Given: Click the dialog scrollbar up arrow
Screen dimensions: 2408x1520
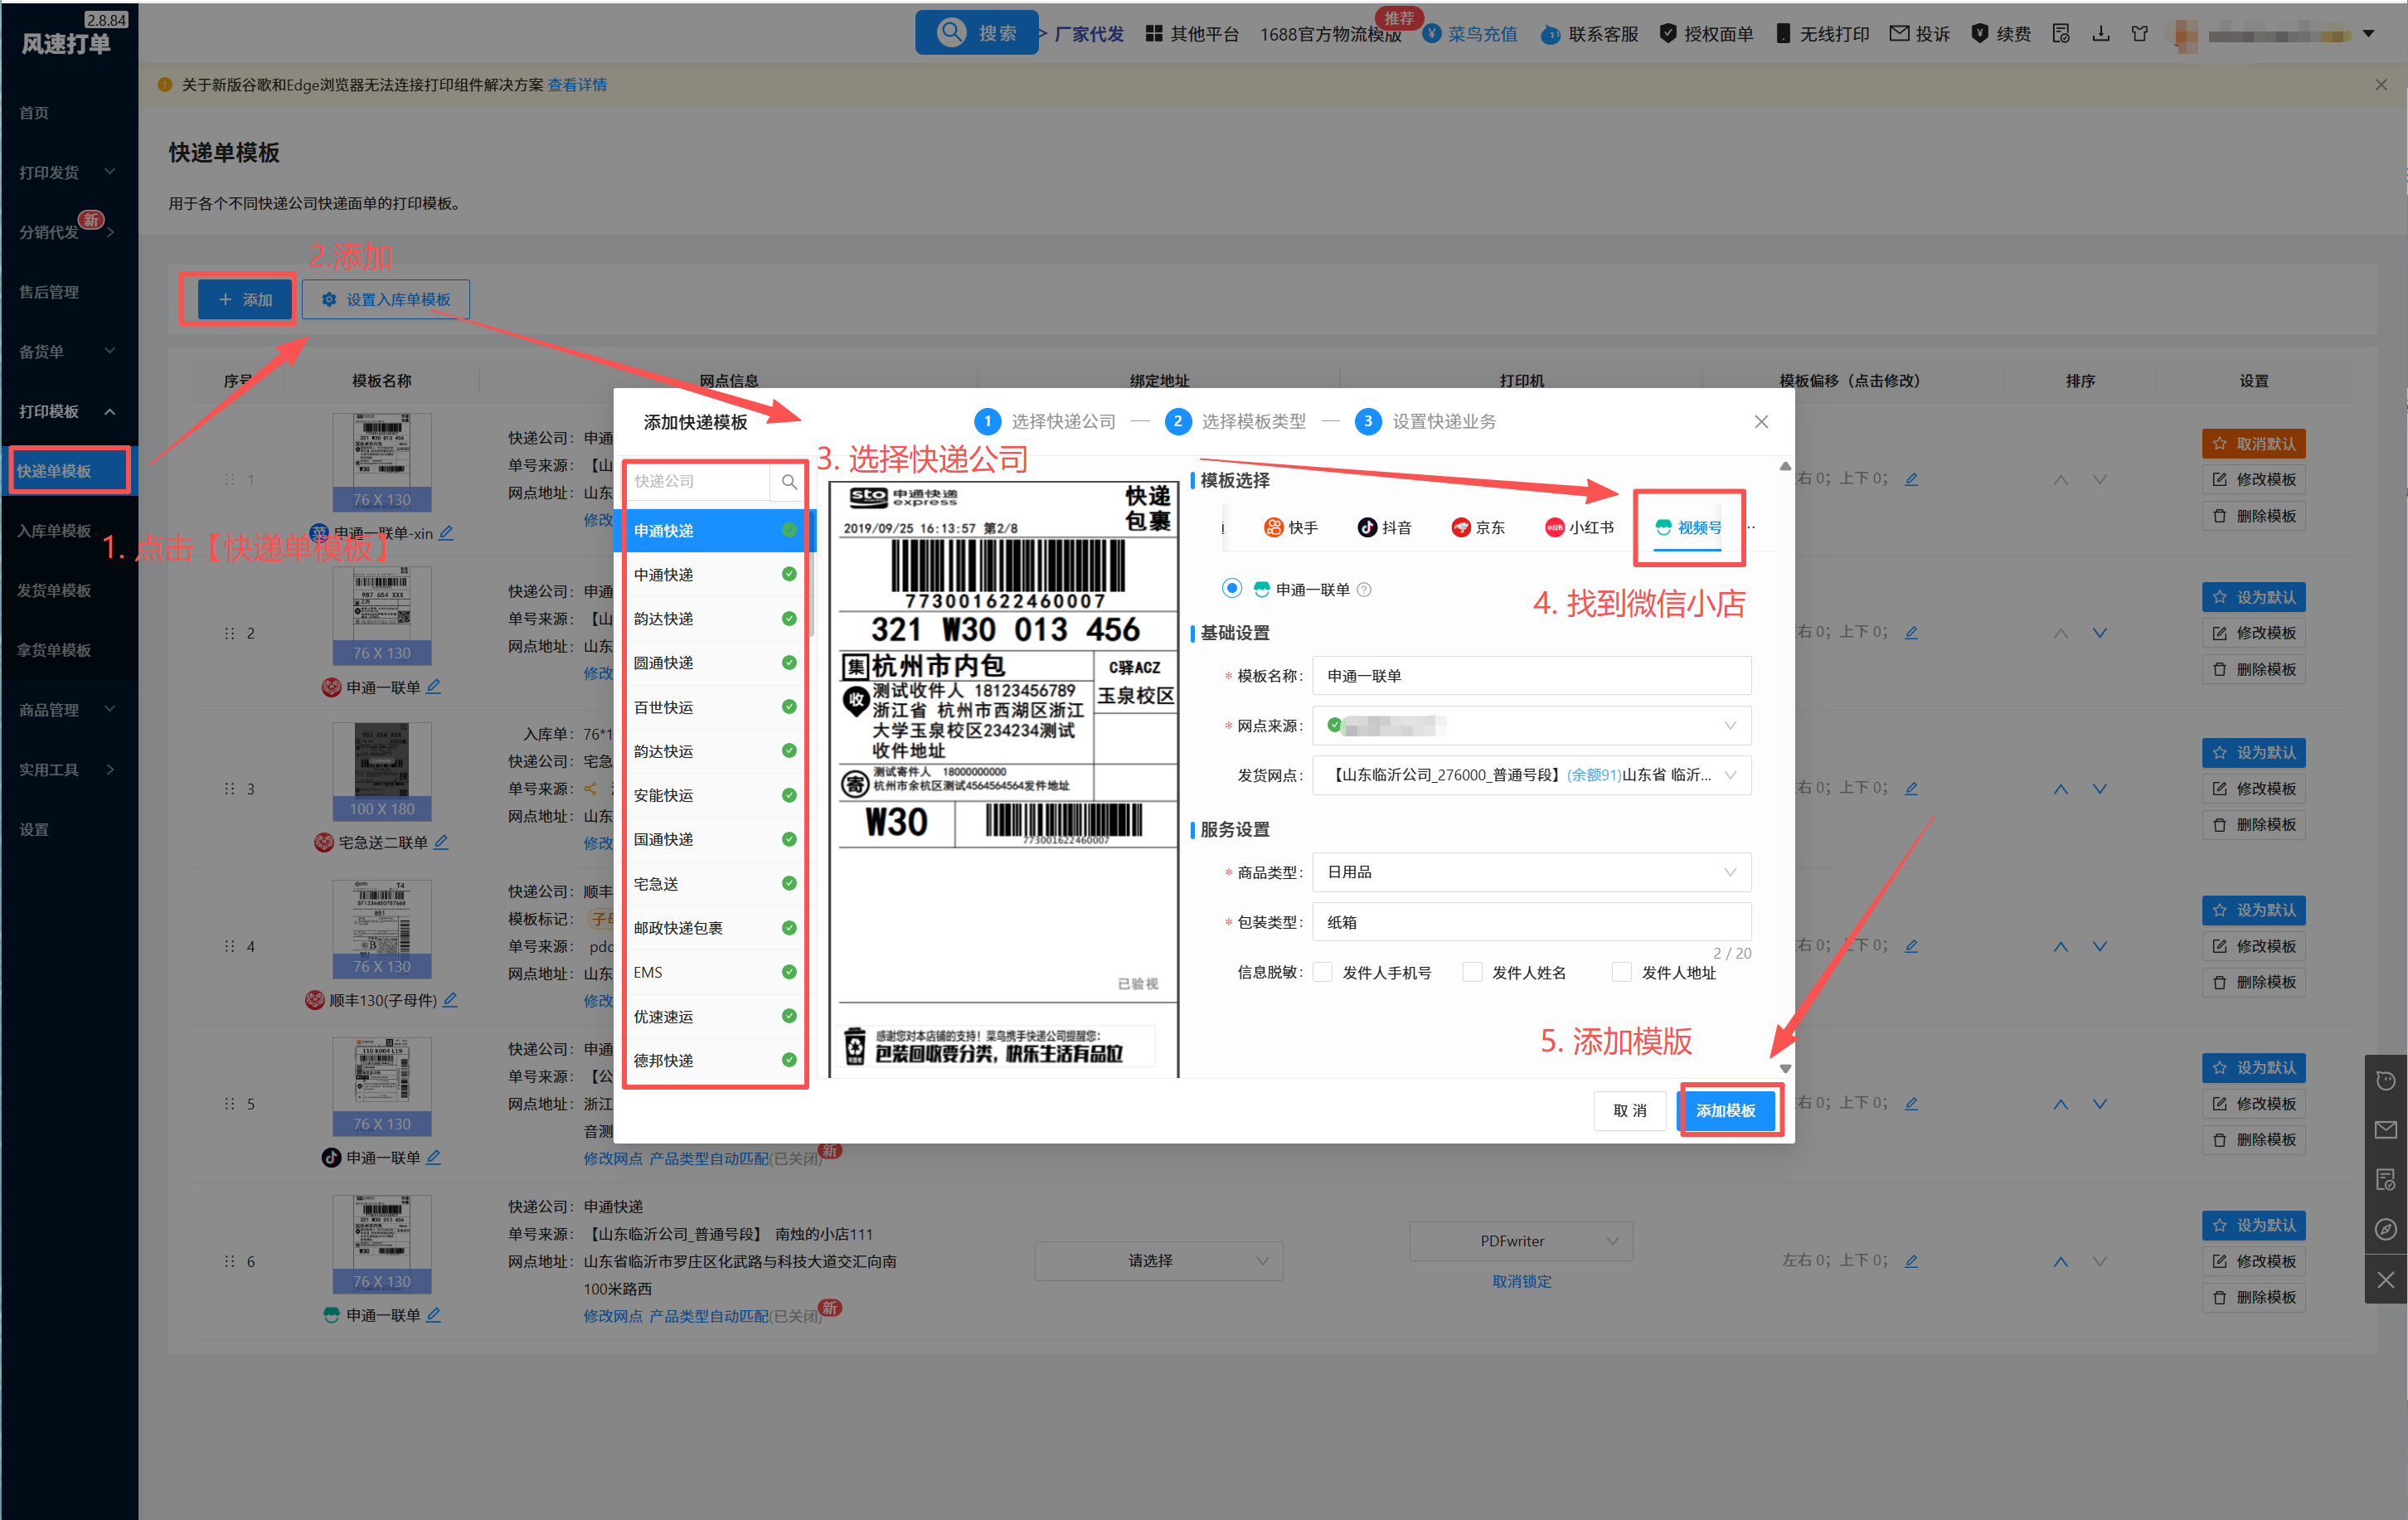Looking at the screenshot, I should 1785,466.
